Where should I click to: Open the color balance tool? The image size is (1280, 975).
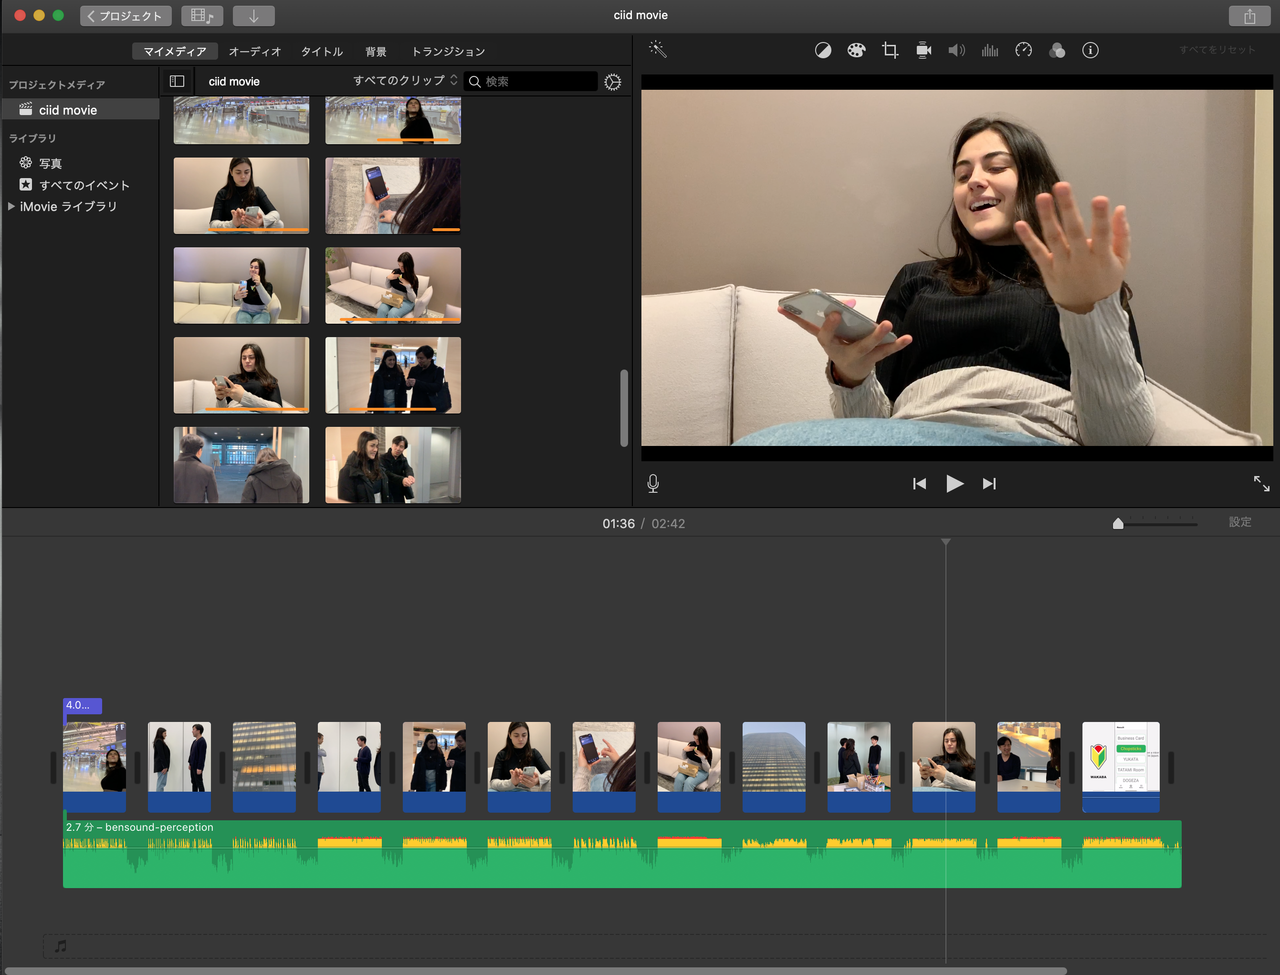pos(822,50)
